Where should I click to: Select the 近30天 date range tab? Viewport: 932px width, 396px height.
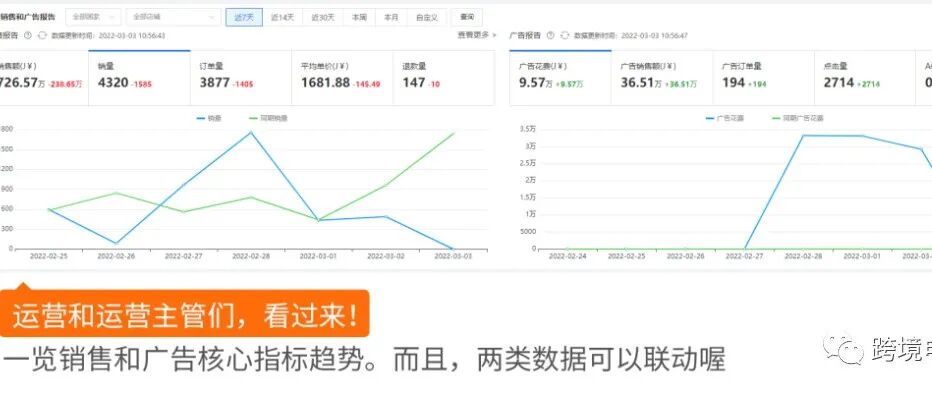coord(323,17)
